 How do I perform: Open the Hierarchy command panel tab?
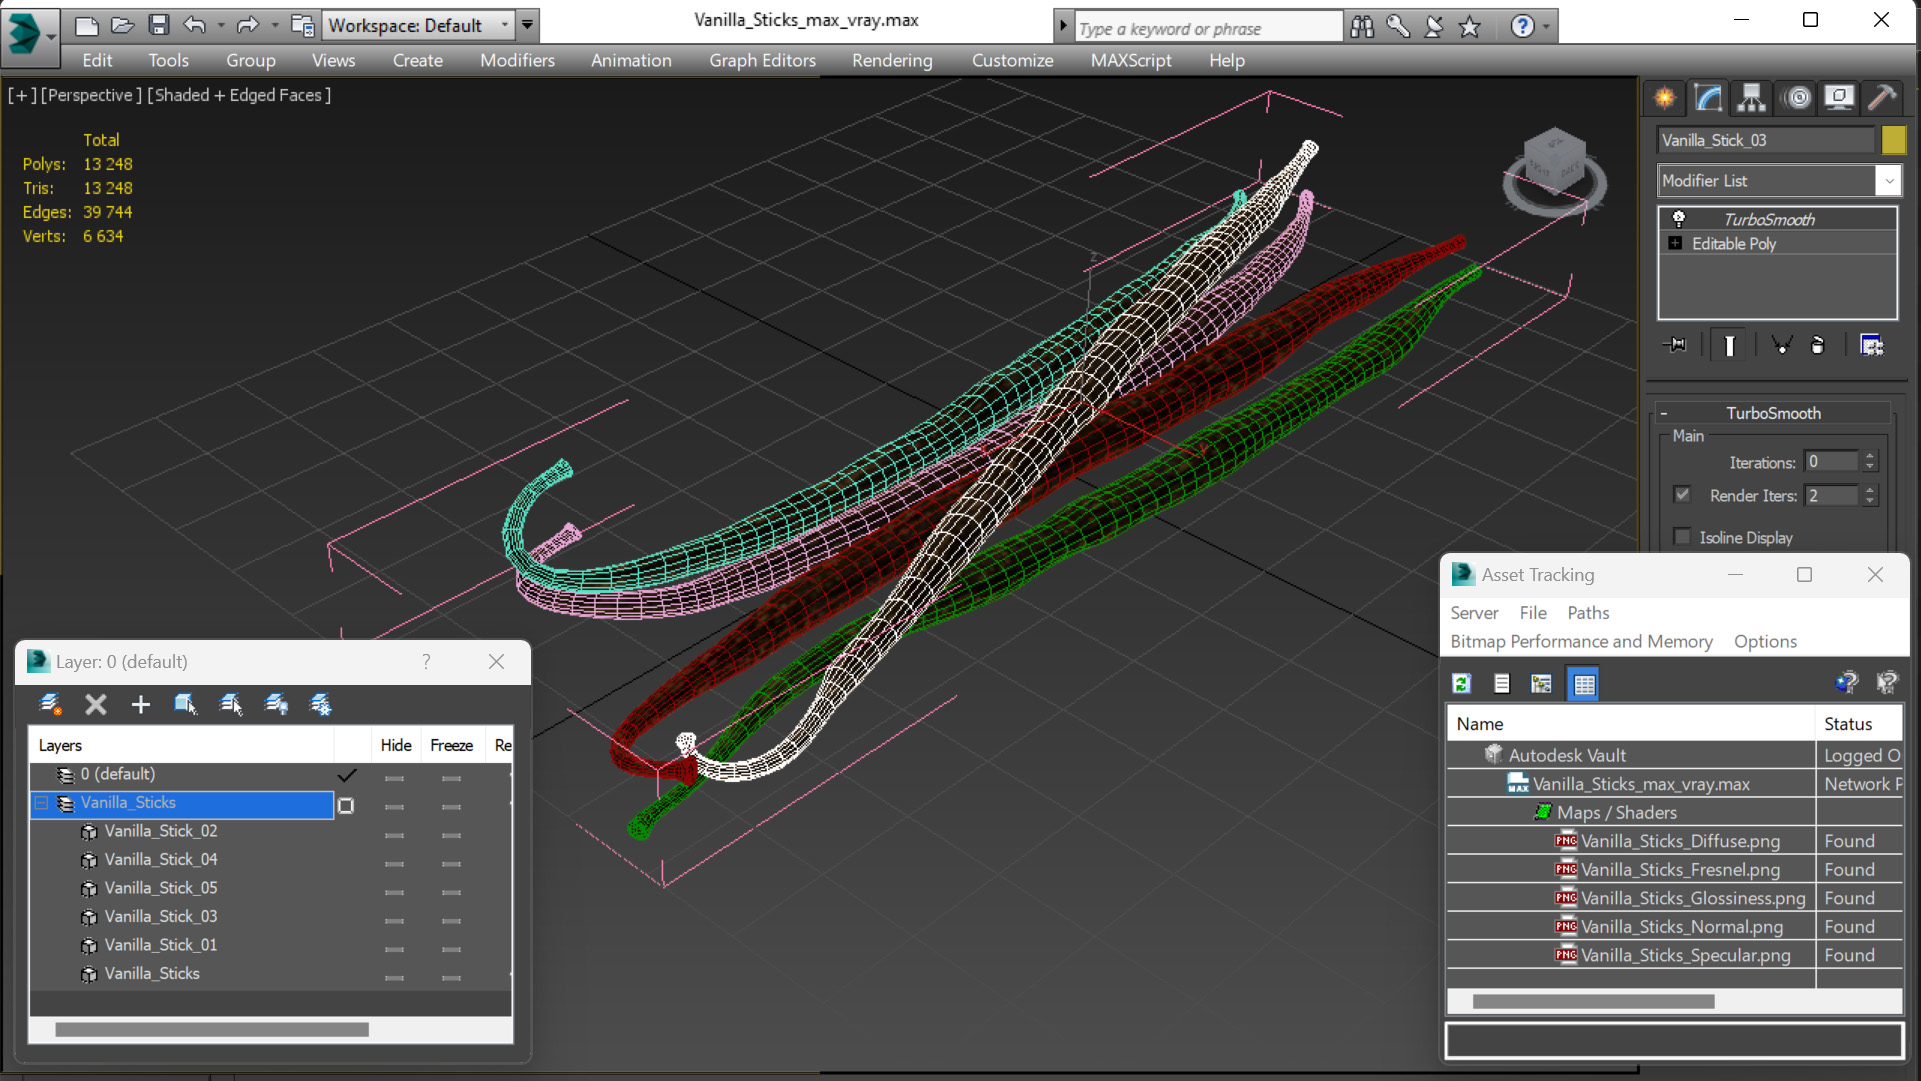pos(1751,97)
